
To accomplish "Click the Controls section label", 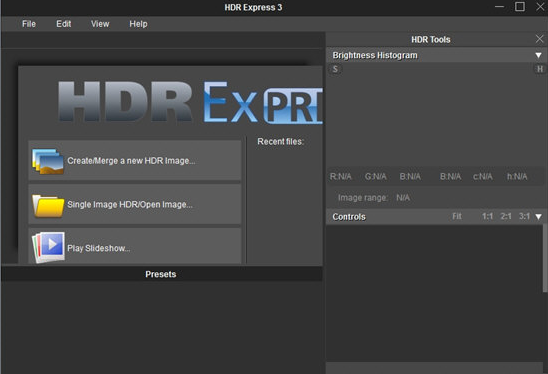I will 349,217.
